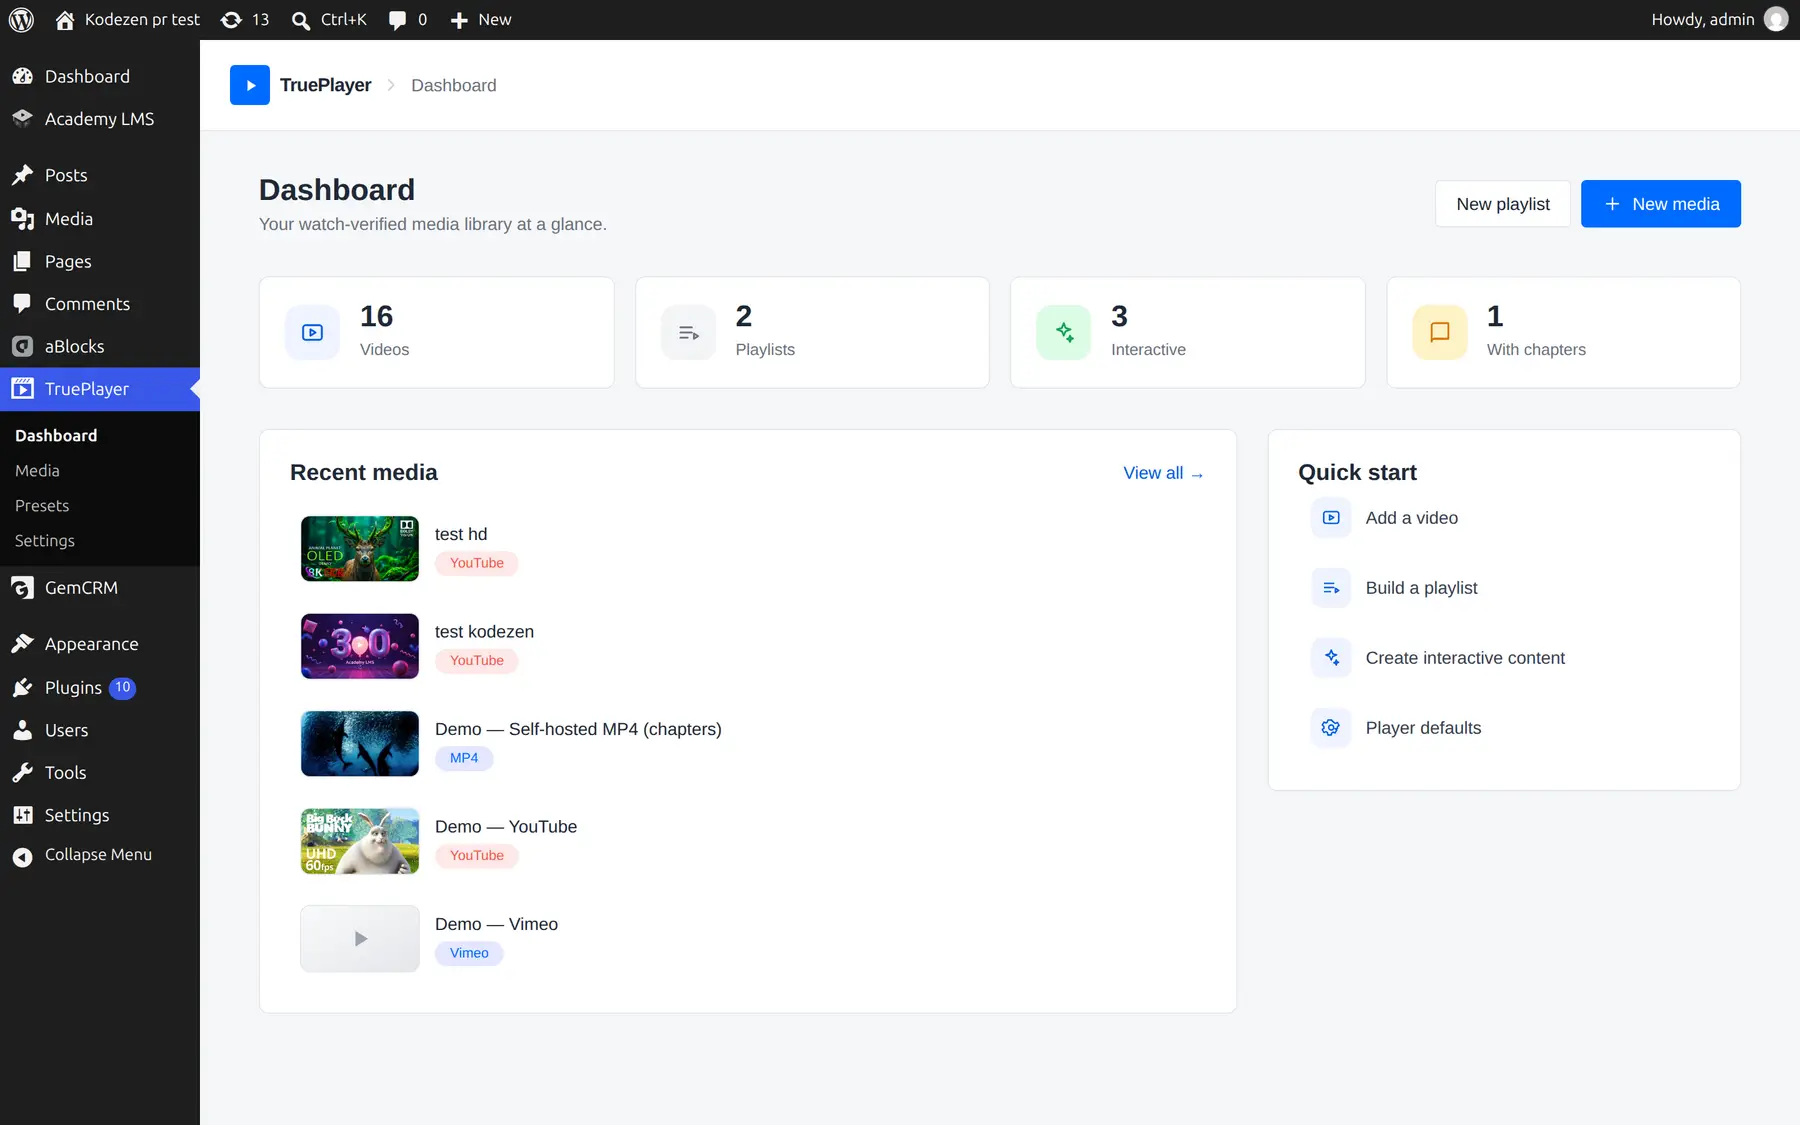Click the Collapse Menu arrow icon

click(22, 856)
